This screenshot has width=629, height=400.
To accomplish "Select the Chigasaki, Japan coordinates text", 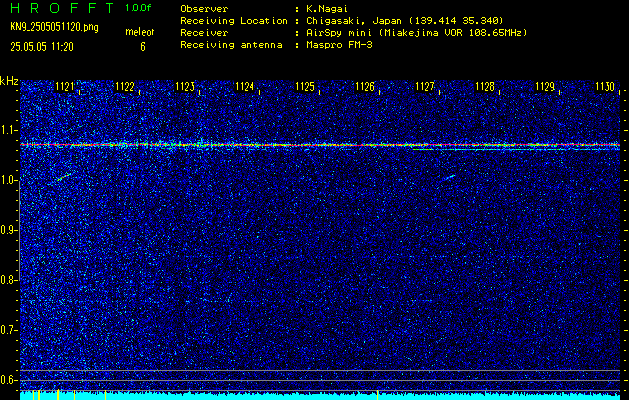I will point(404,20).
